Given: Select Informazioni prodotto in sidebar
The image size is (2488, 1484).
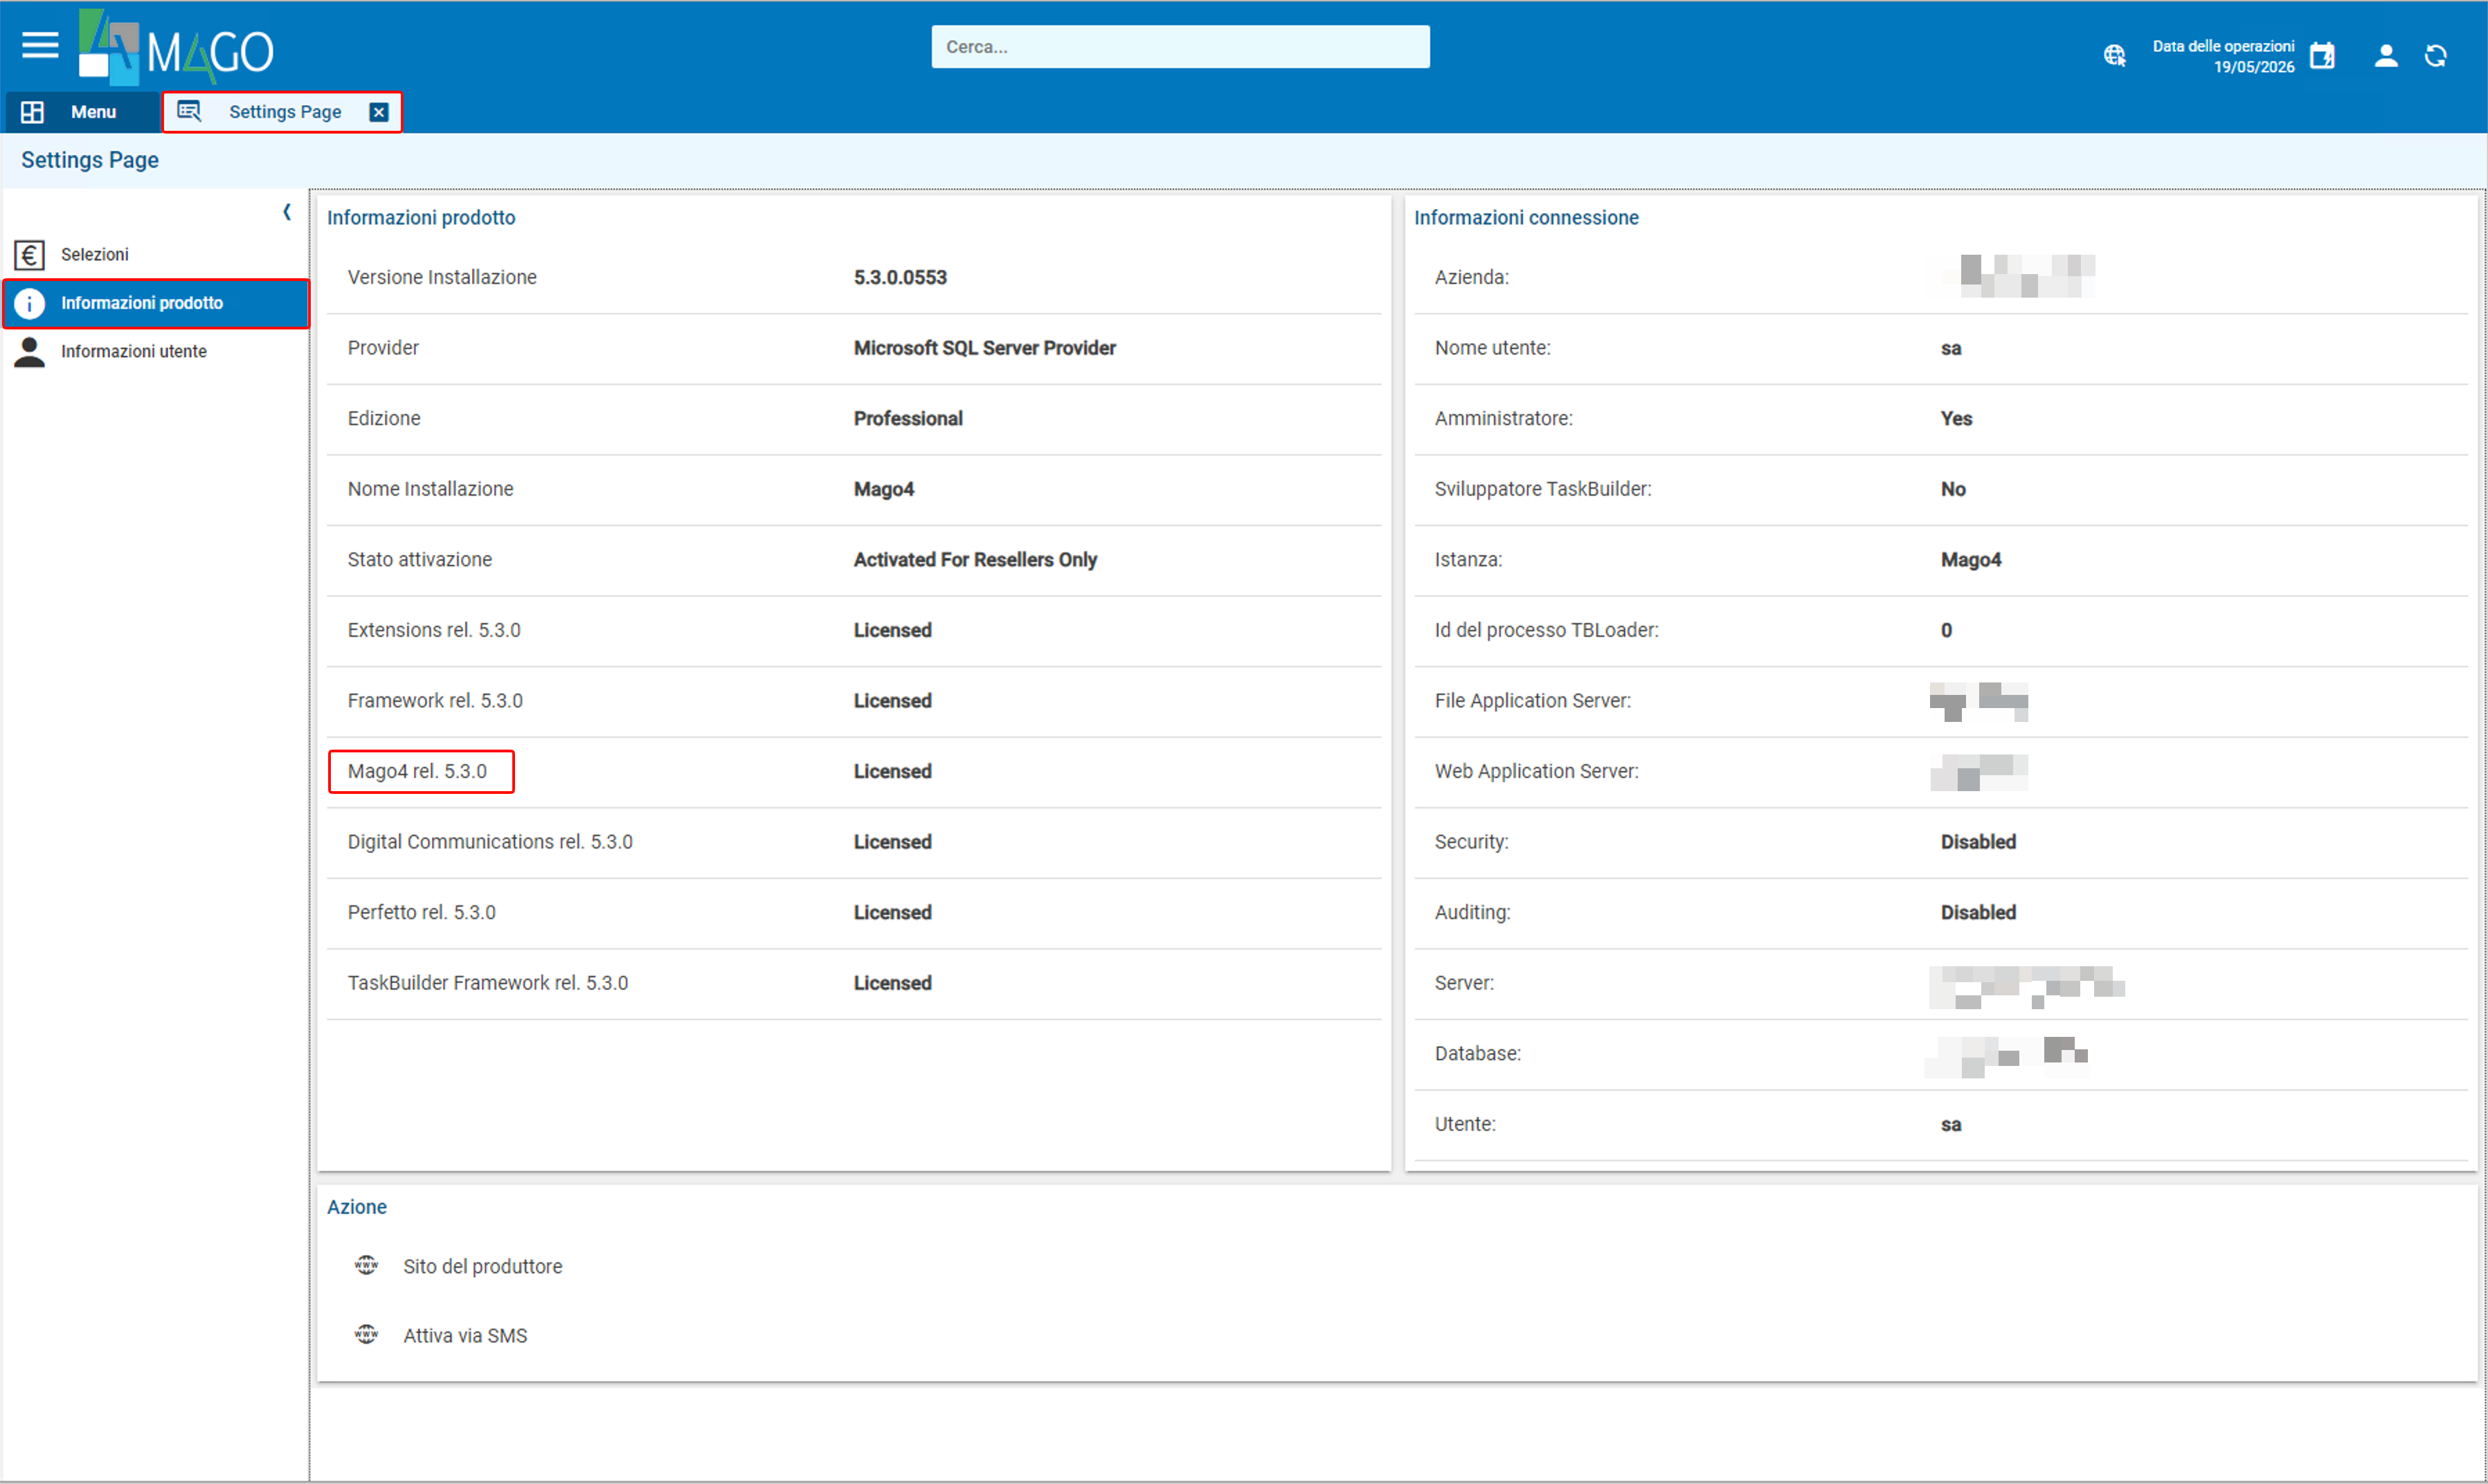Looking at the screenshot, I should pyautogui.click(x=156, y=303).
